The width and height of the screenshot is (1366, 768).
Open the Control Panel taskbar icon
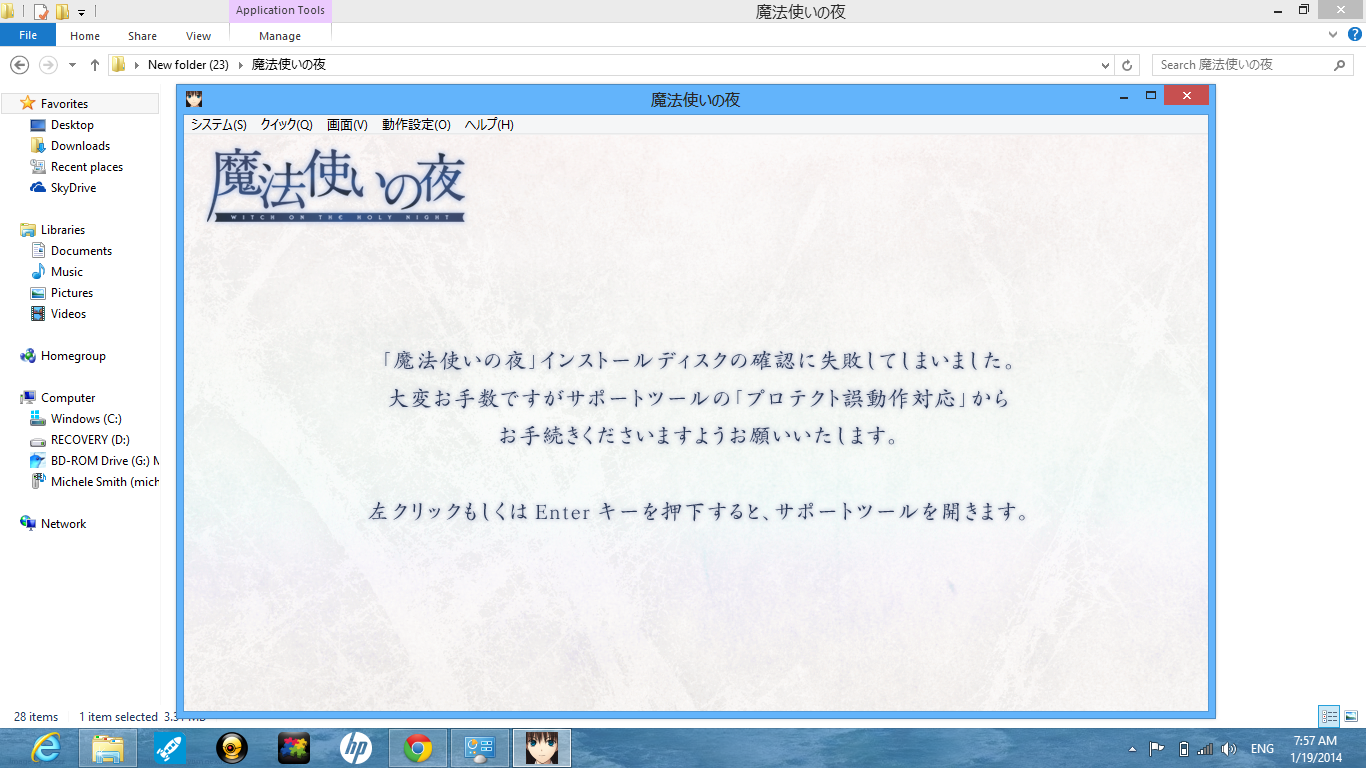(x=480, y=748)
